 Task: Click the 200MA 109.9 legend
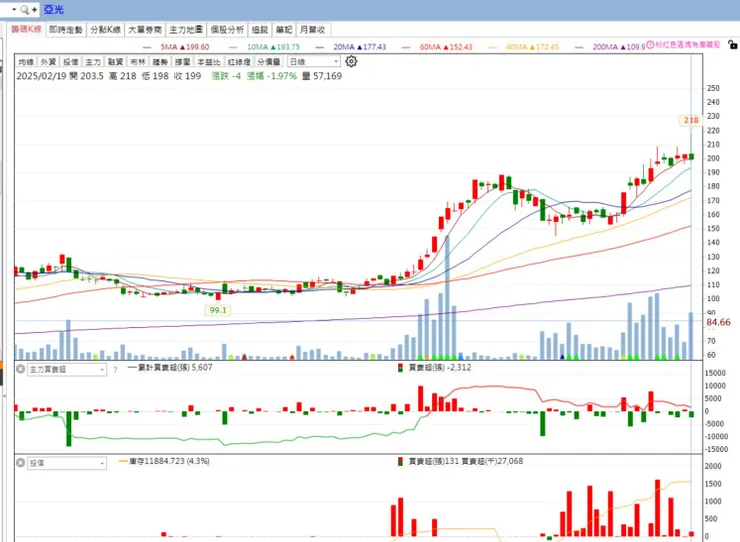(x=619, y=47)
